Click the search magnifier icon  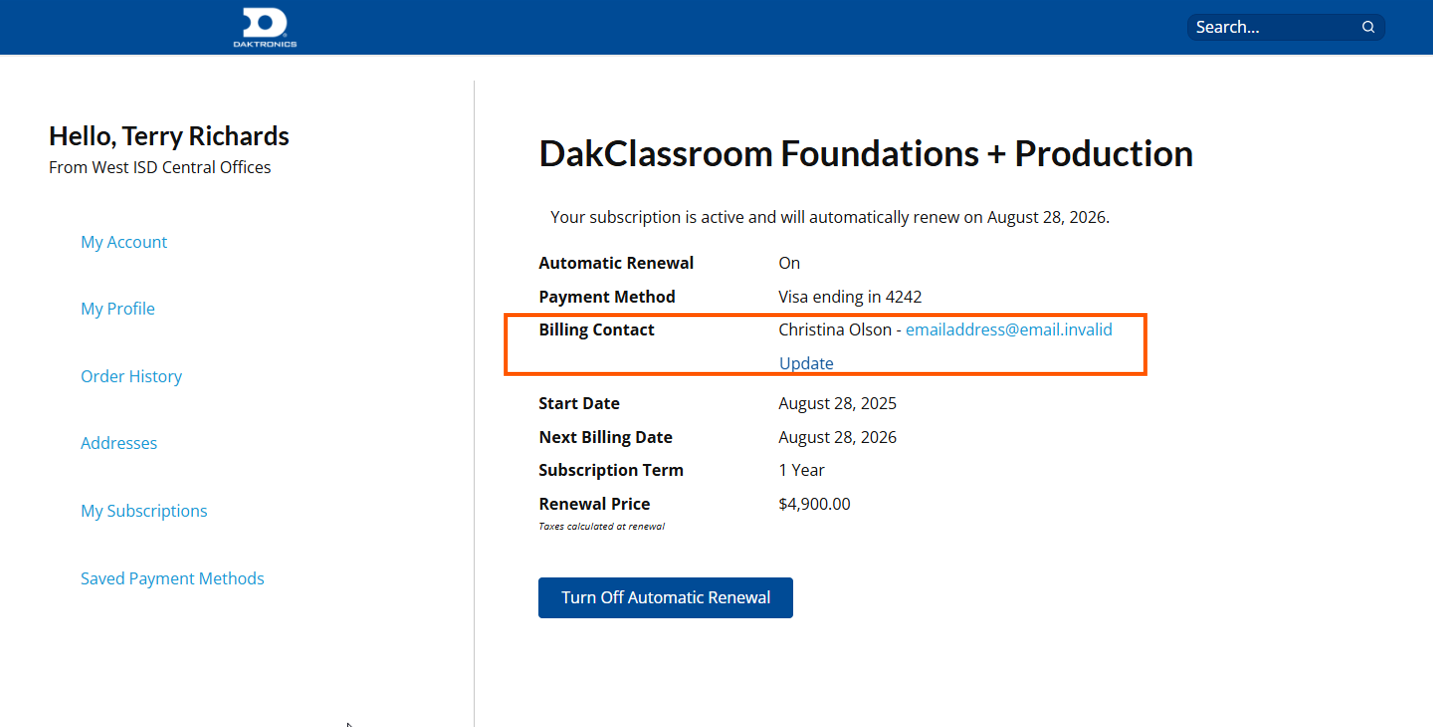(x=1368, y=27)
